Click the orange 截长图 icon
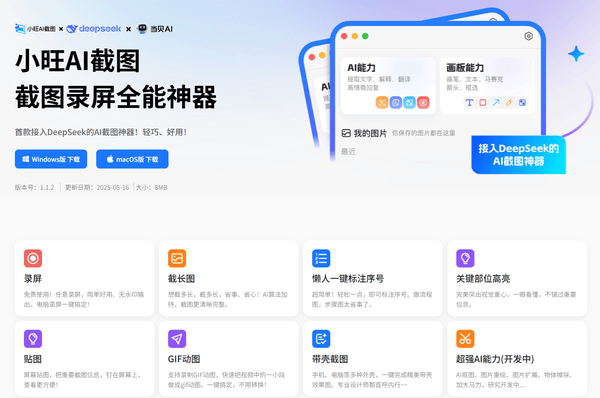Image resolution: width=600 pixels, height=398 pixels. [177, 258]
